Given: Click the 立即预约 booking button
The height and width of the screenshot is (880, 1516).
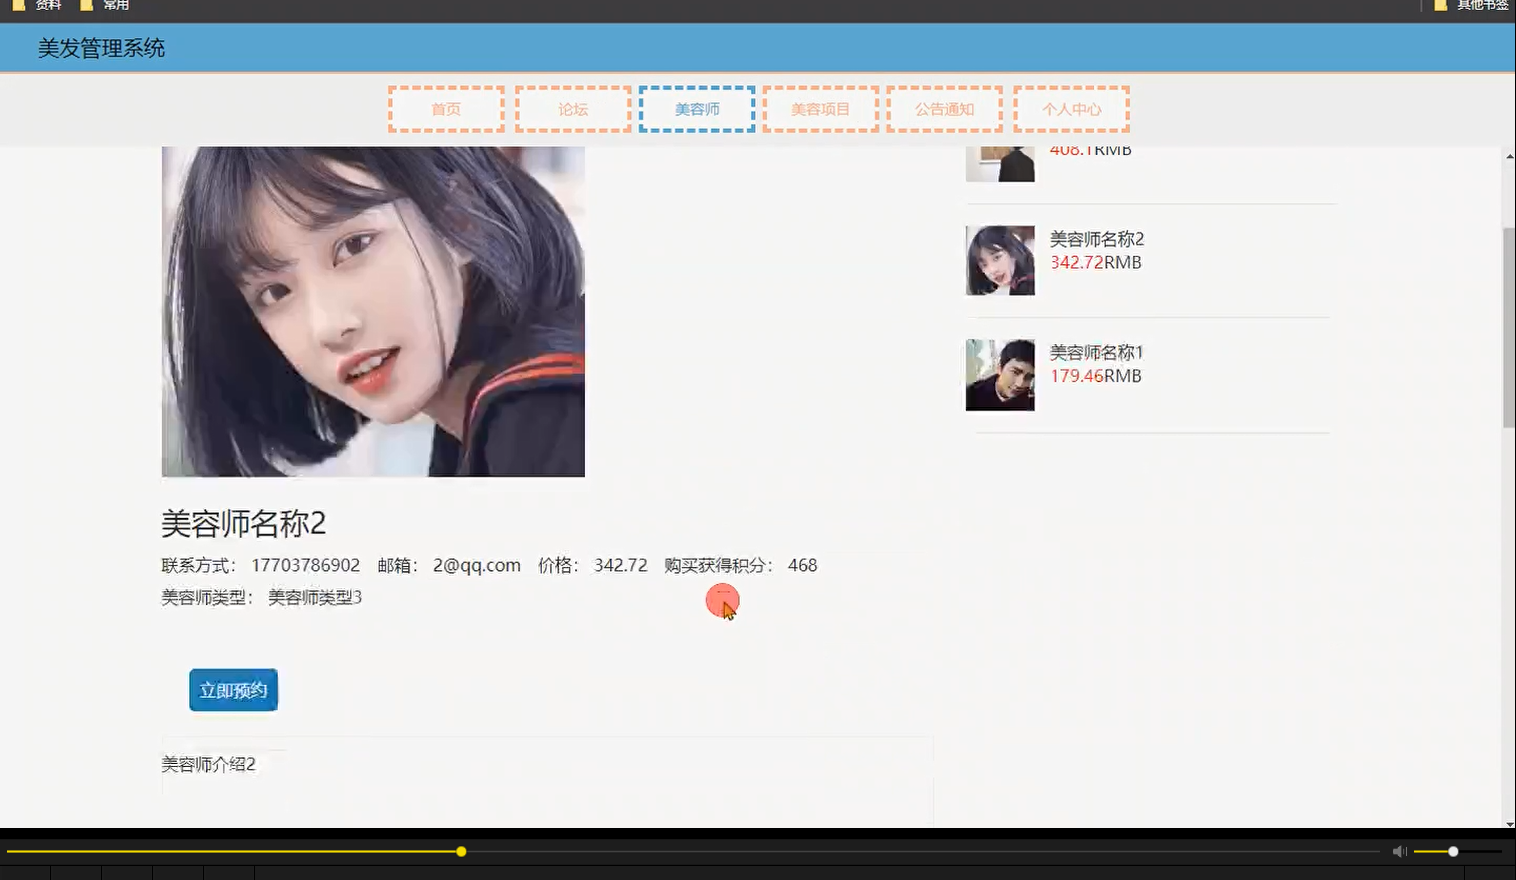Looking at the screenshot, I should (233, 689).
